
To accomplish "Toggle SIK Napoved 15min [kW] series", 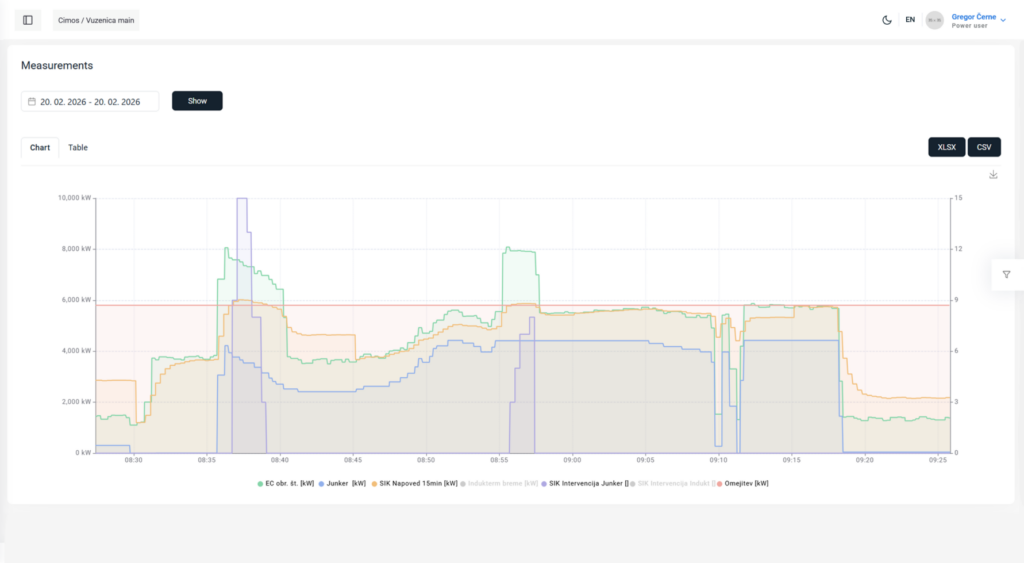I will [415, 483].
